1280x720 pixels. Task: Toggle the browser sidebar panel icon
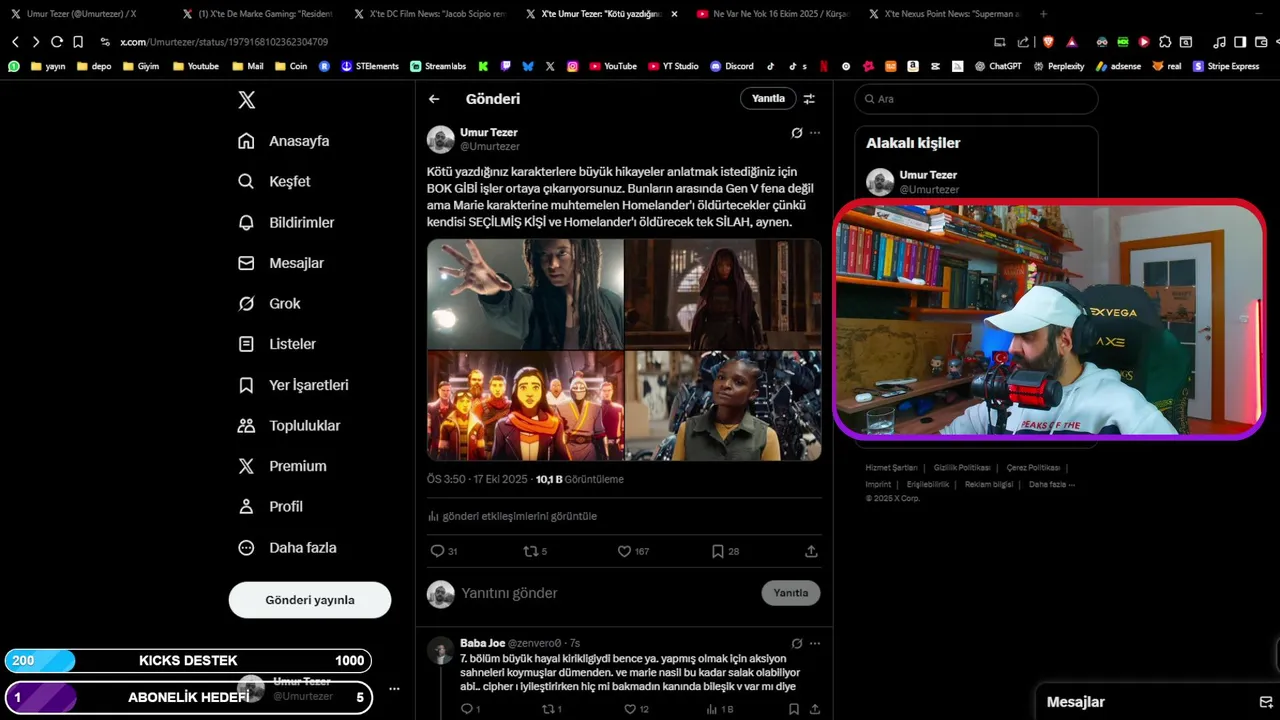[x=1240, y=42]
